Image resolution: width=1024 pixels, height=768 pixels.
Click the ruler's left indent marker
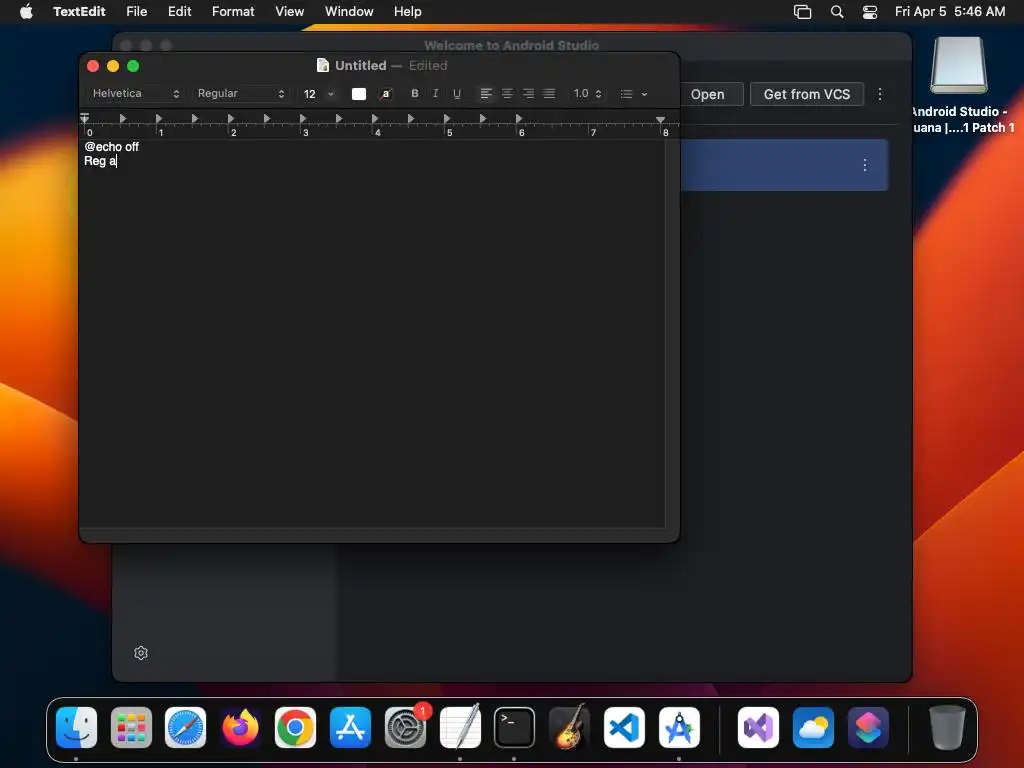[x=85, y=118]
